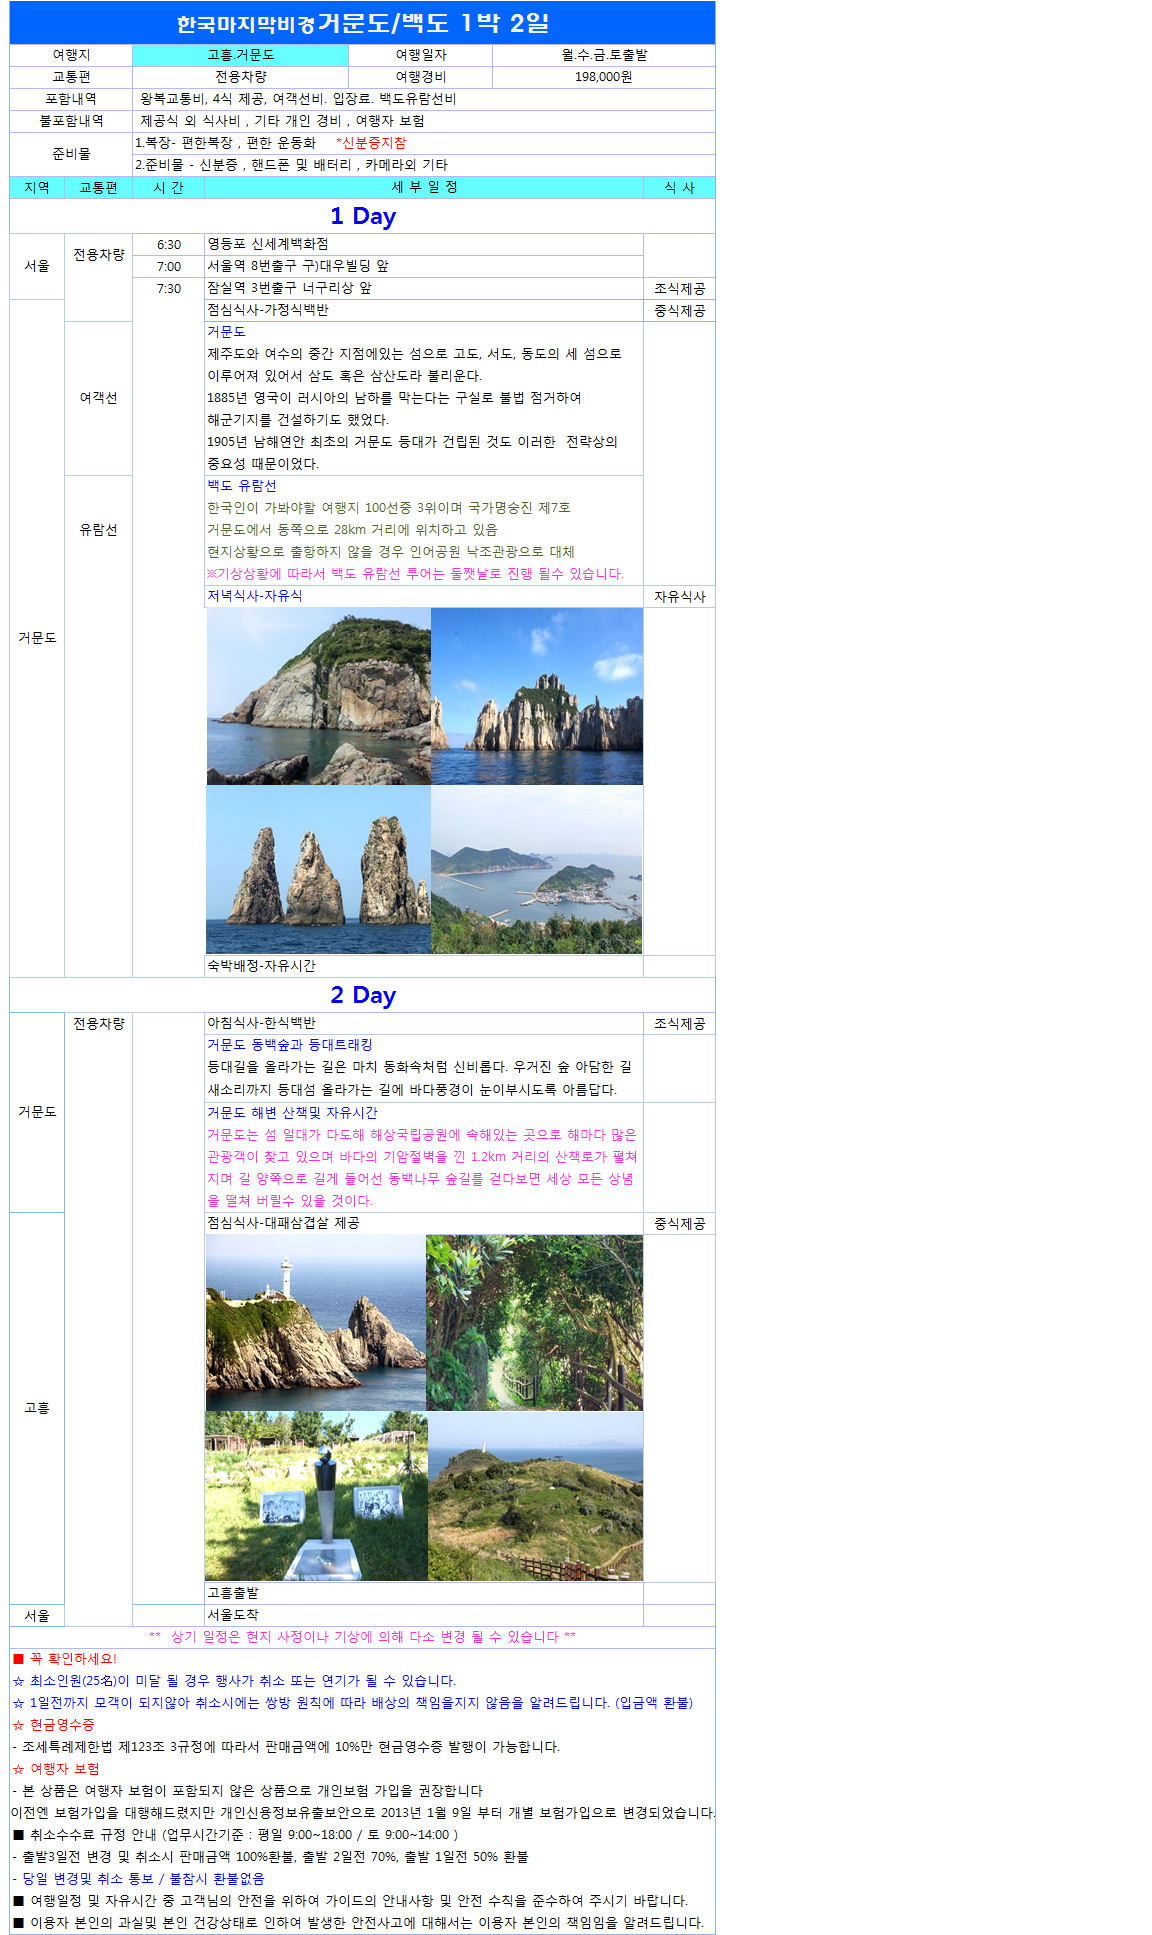Click the '1 Day' heading
Screen dimensions: 1152x1935
(363, 216)
